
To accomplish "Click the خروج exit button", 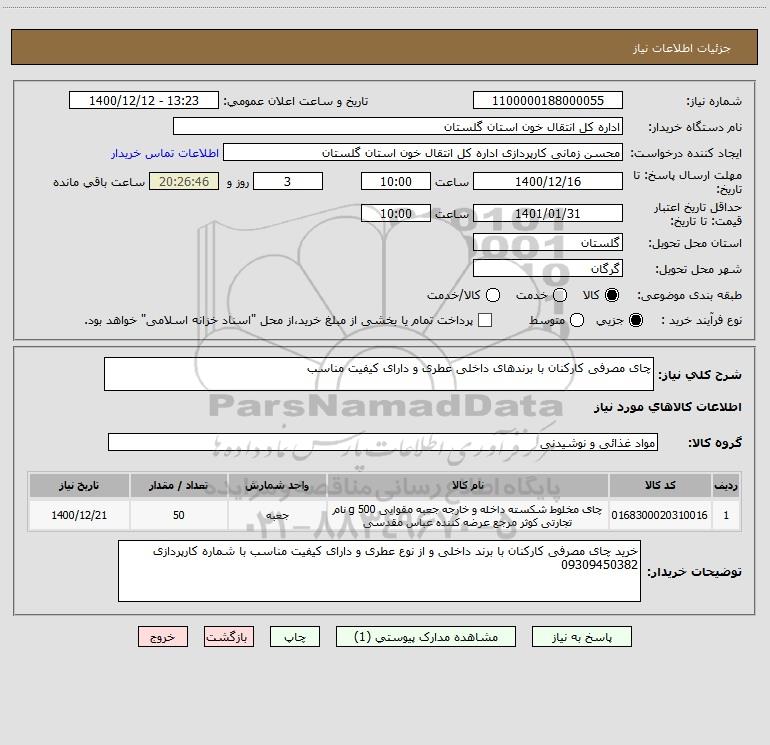I will (x=163, y=637).
